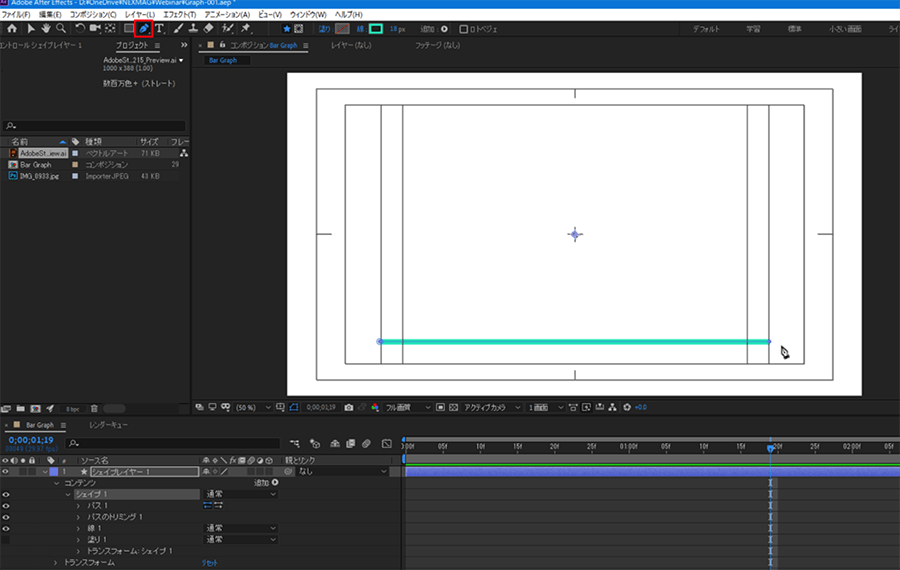Screen dimensions: 900x570
Task: Take a snapshot with camera icon
Action: point(348,408)
